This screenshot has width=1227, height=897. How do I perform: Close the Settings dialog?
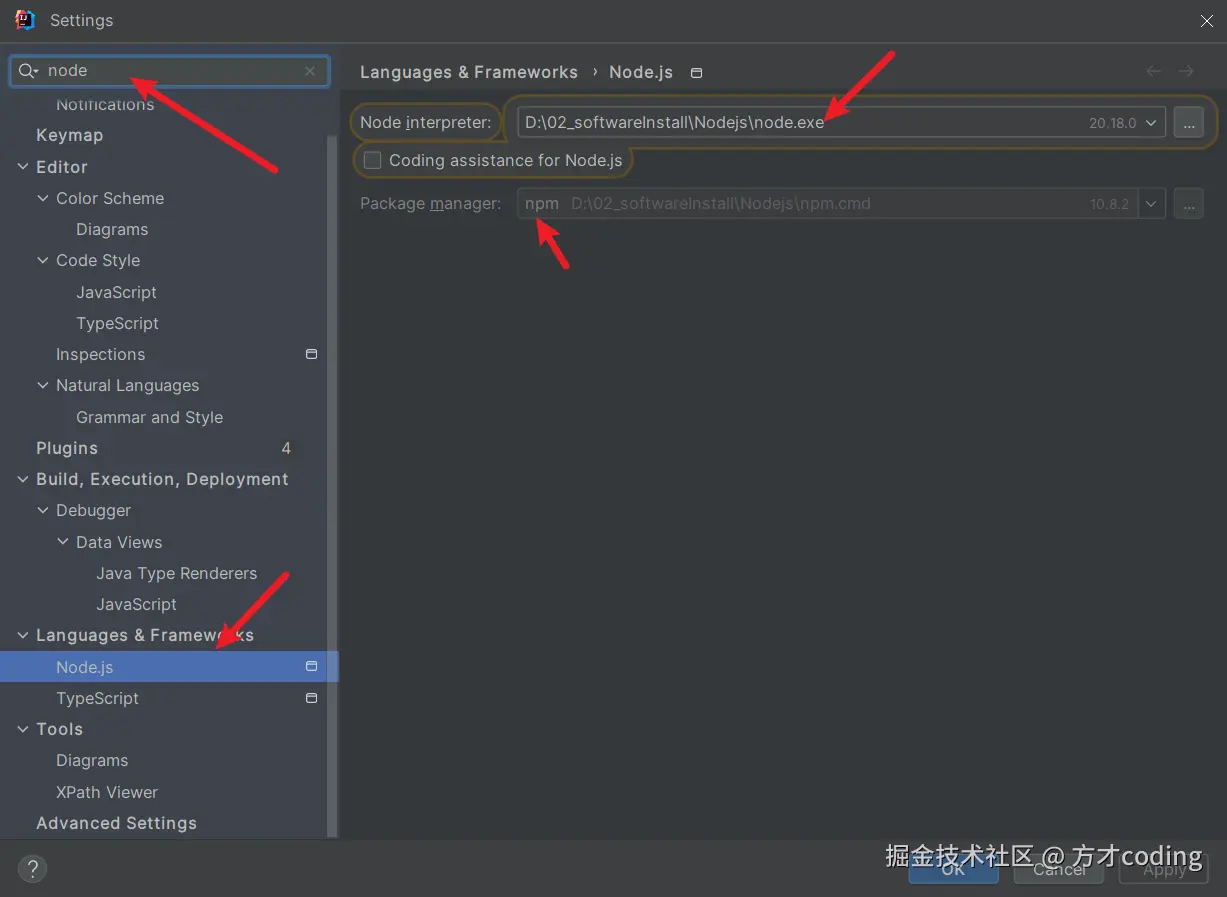click(1207, 21)
